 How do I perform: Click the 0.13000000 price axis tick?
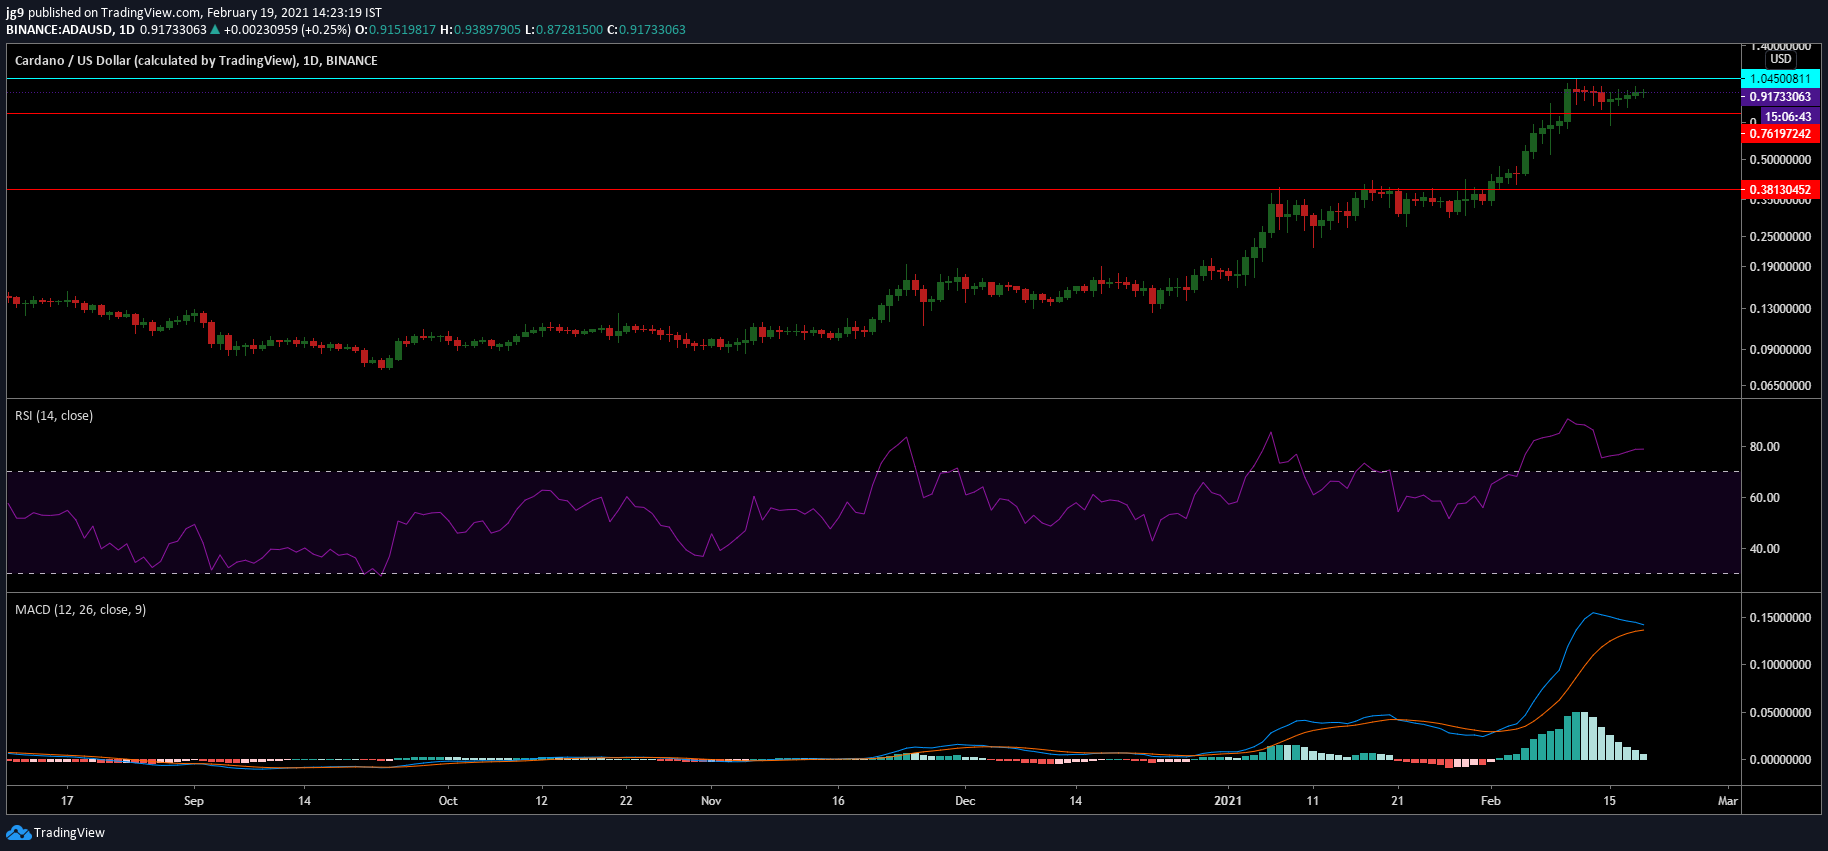tap(1780, 309)
